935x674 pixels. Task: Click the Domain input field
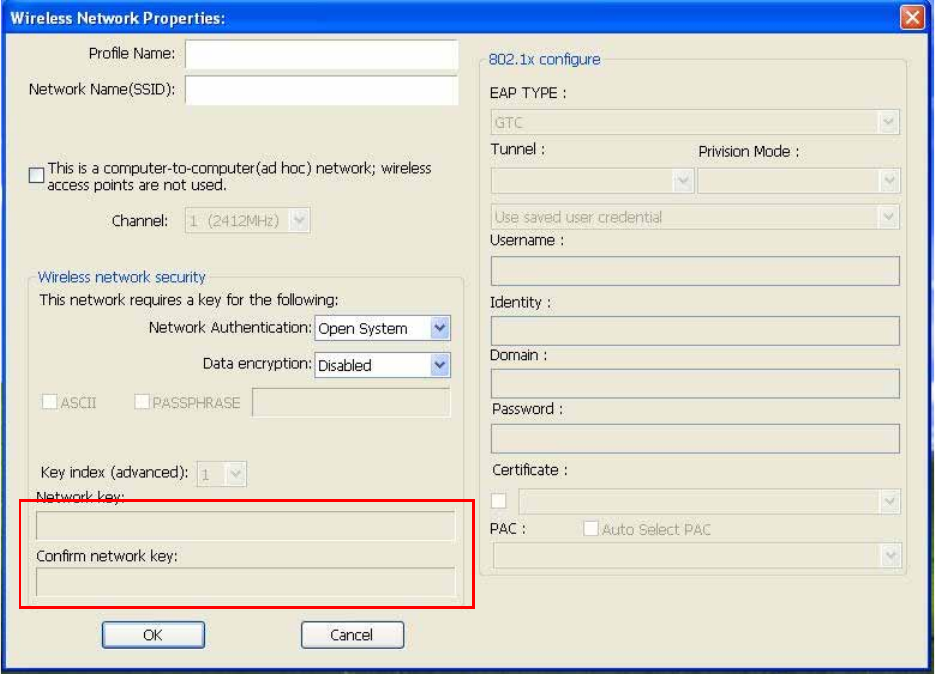click(x=695, y=384)
